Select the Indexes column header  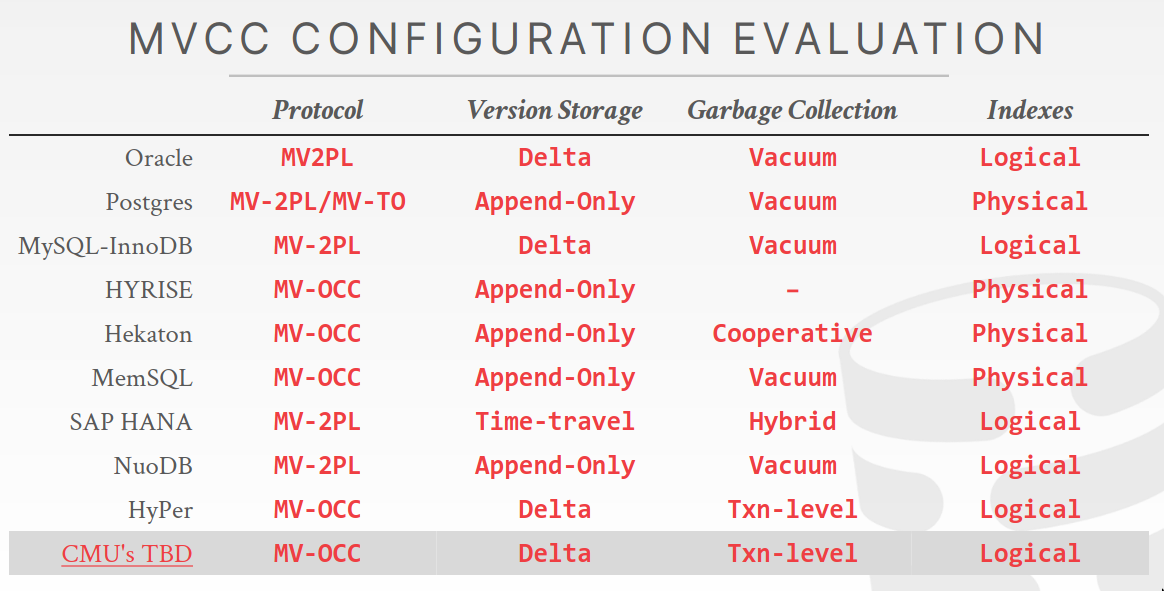point(1030,110)
